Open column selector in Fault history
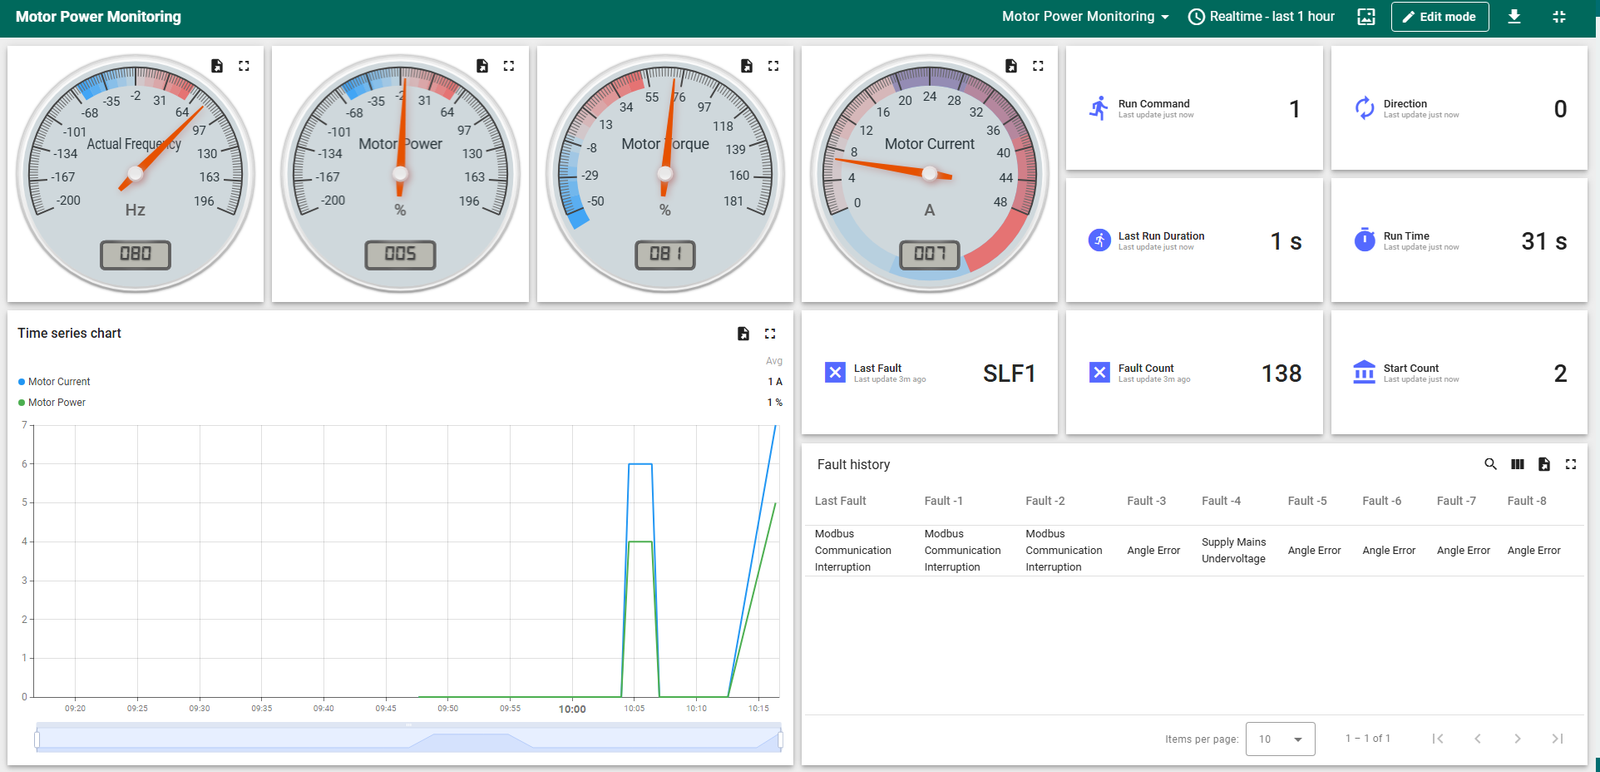This screenshot has width=1600, height=772. 1517,464
